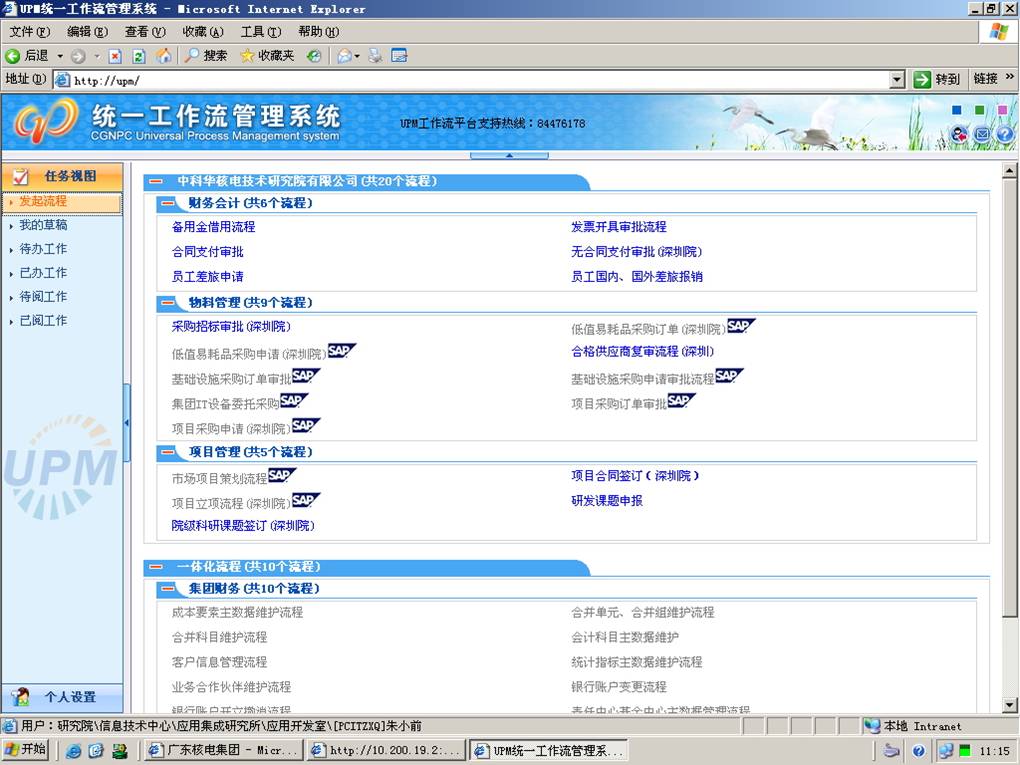Open the 个人设置 panel in the sidebar

click(62, 696)
